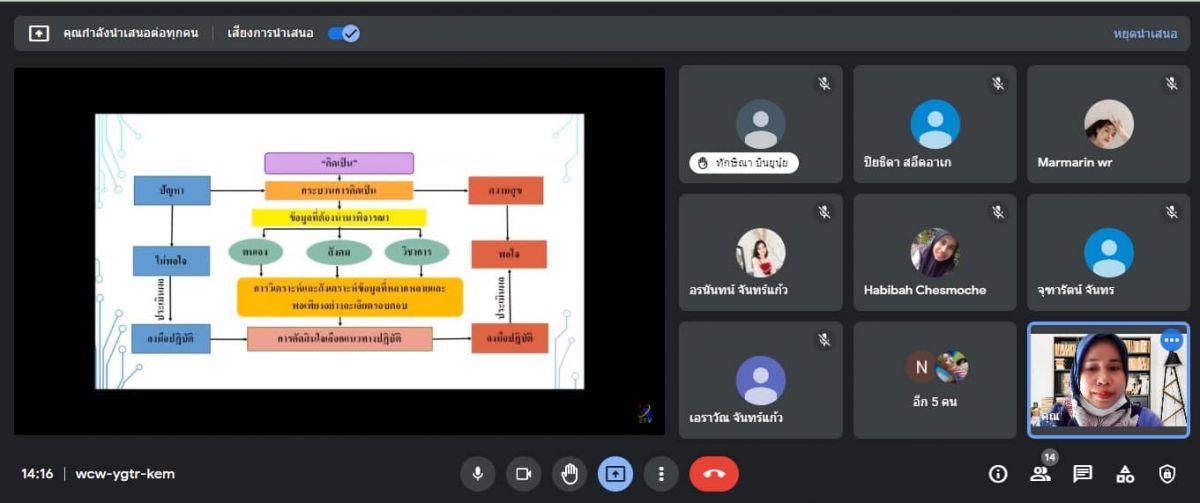Open the activities panel
The height and width of the screenshot is (503, 1200).
click(x=1125, y=474)
